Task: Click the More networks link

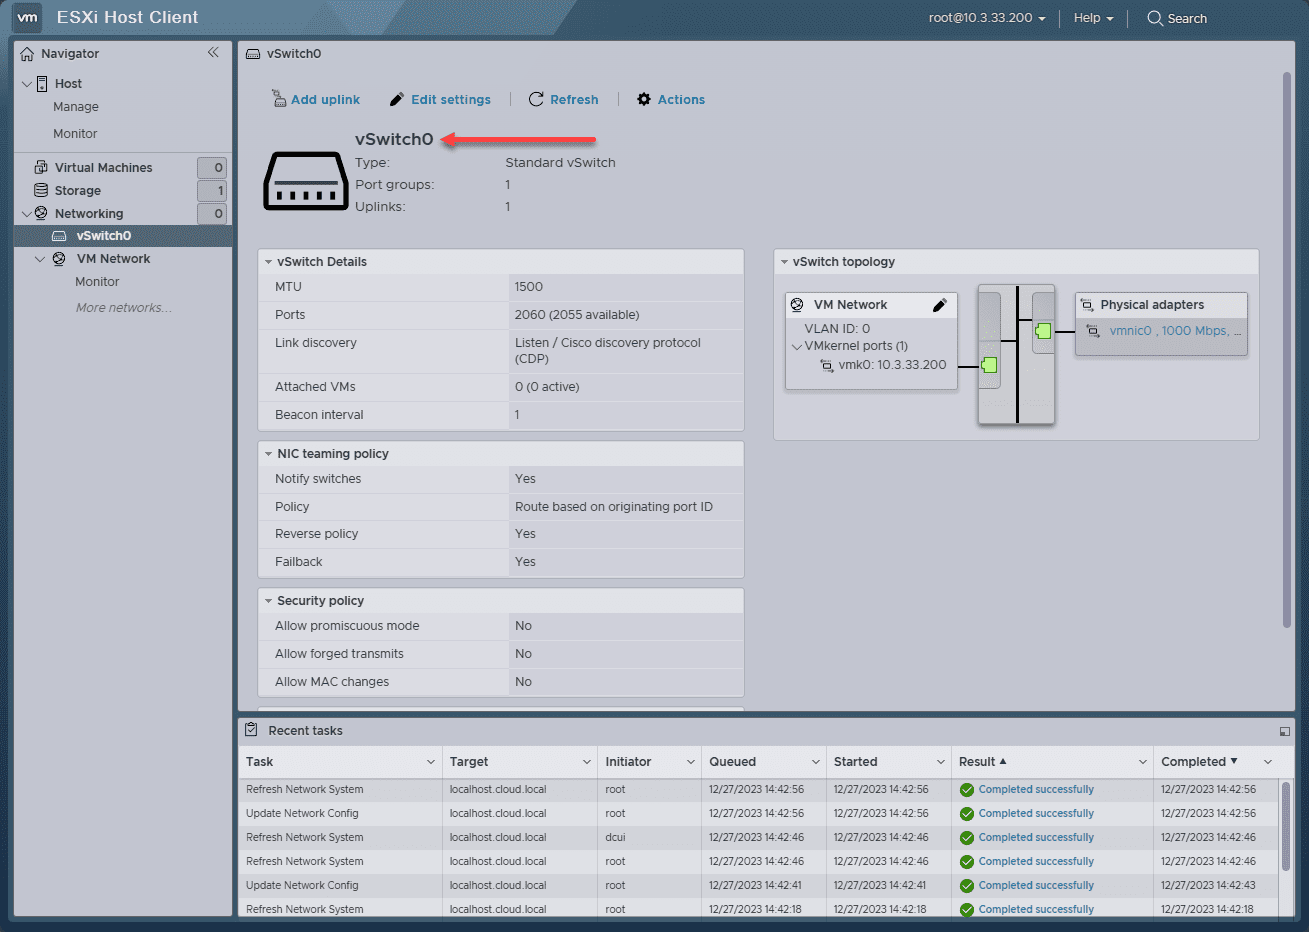Action: (x=123, y=308)
